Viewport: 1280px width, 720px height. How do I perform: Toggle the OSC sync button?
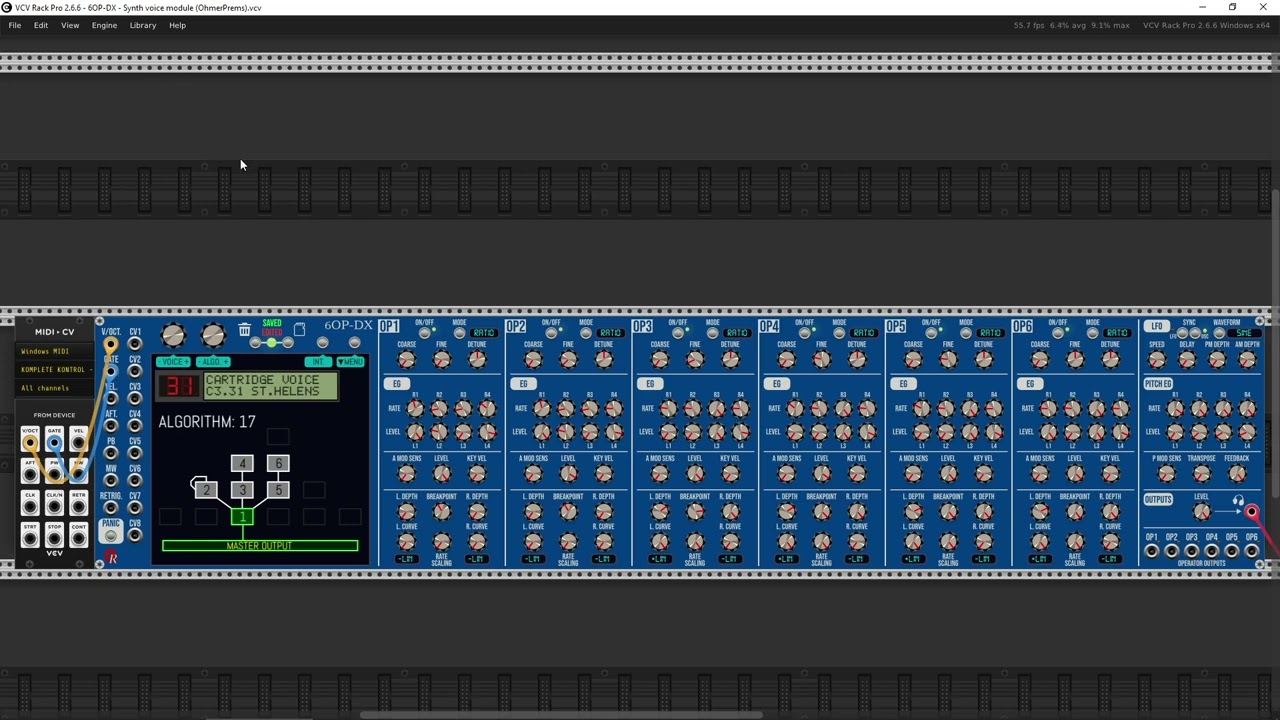pyautogui.click(x=1195, y=334)
